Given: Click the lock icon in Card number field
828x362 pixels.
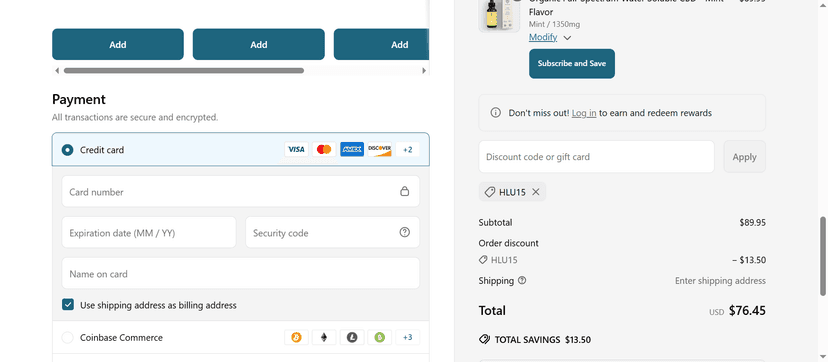Looking at the screenshot, I should [x=404, y=192].
